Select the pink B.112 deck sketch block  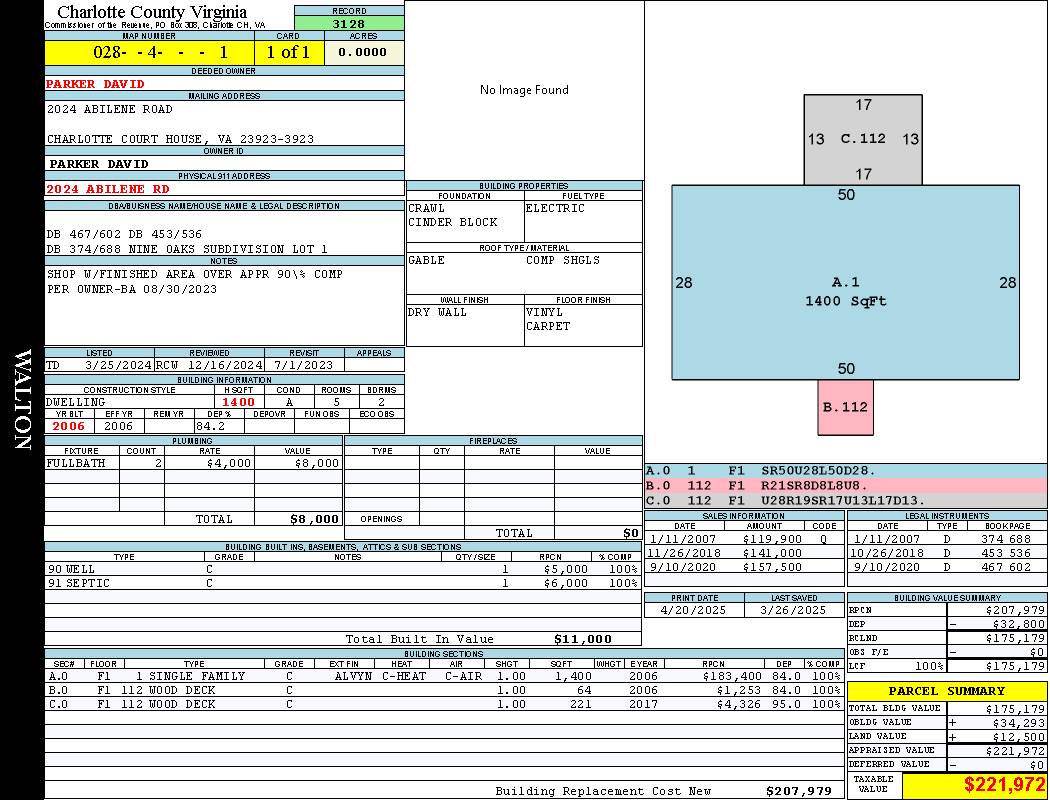(845, 407)
